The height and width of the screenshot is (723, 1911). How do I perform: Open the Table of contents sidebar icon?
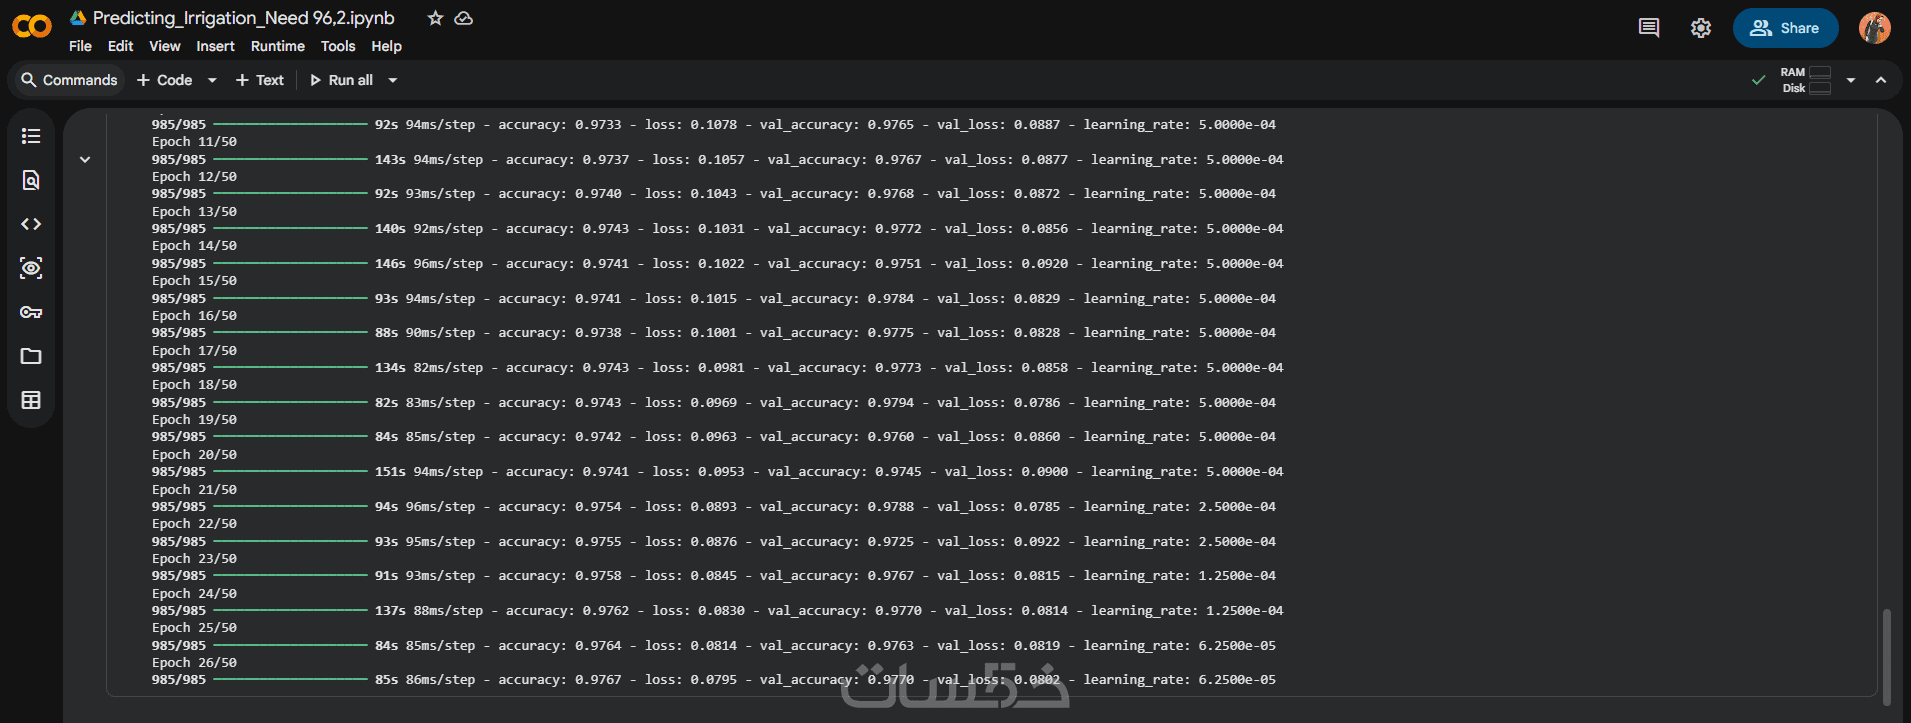31,136
